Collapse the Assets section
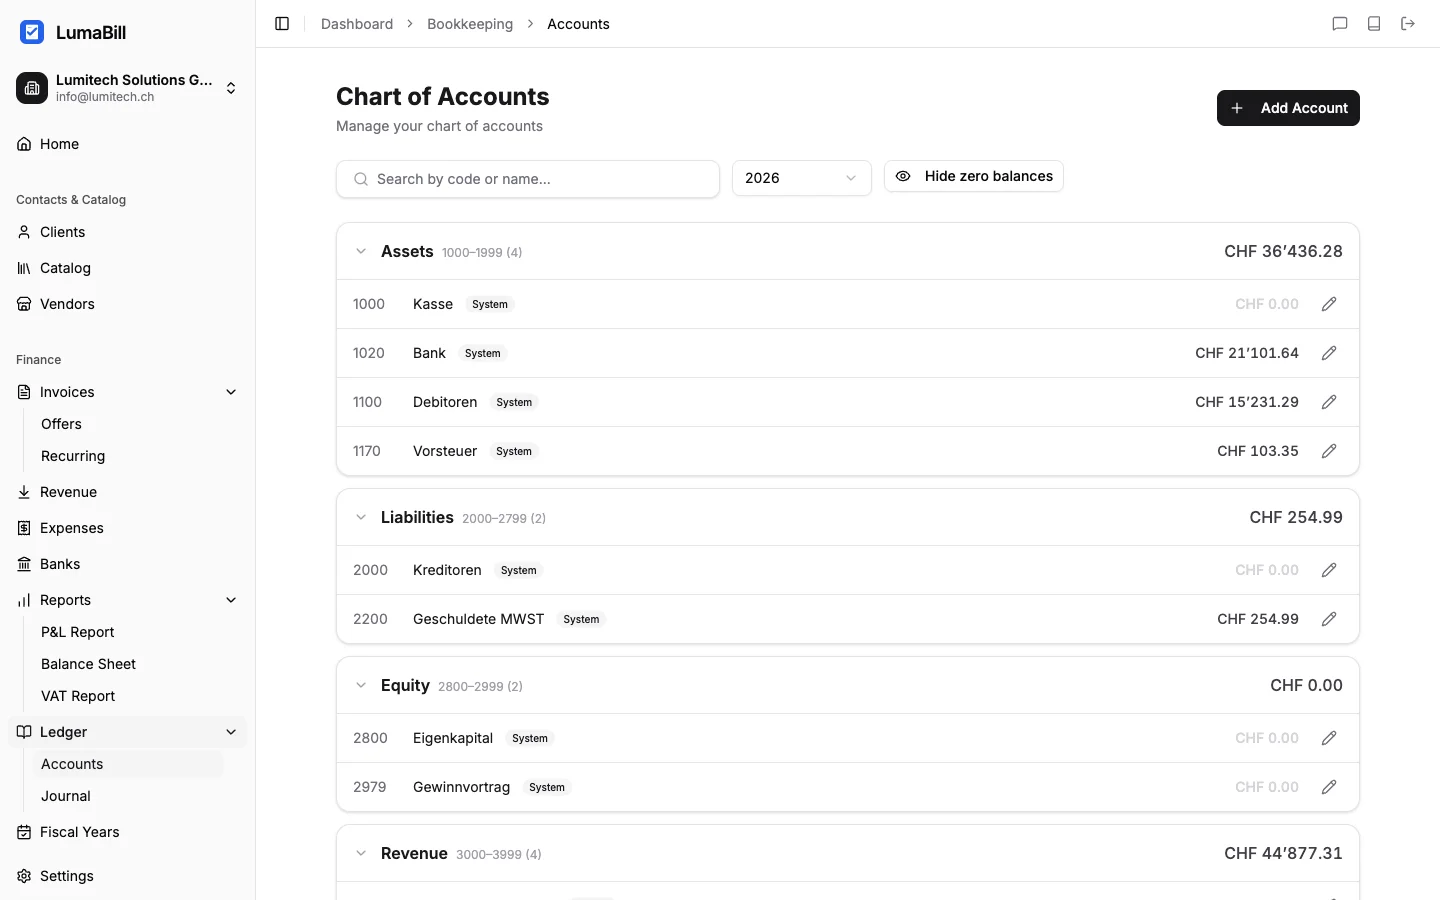Image resolution: width=1440 pixels, height=900 pixels. pos(361,251)
